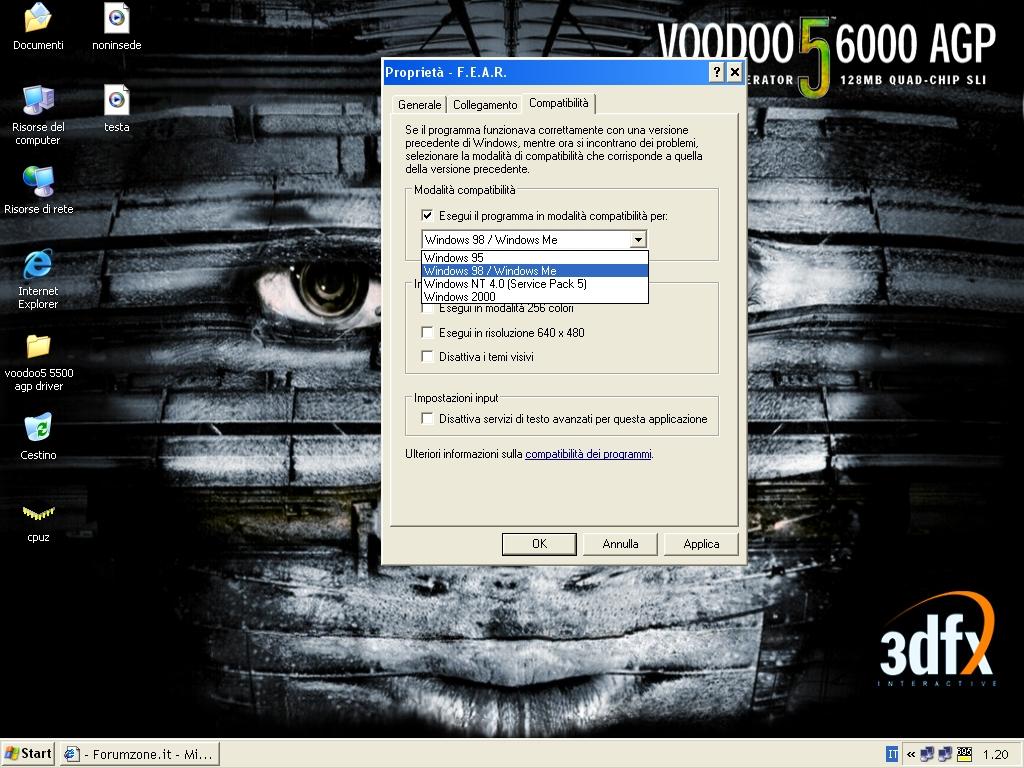Uncheck Esegui il programma in modalità compatibilità
The height and width of the screenshot is (768, 1024).
point(427,216)
